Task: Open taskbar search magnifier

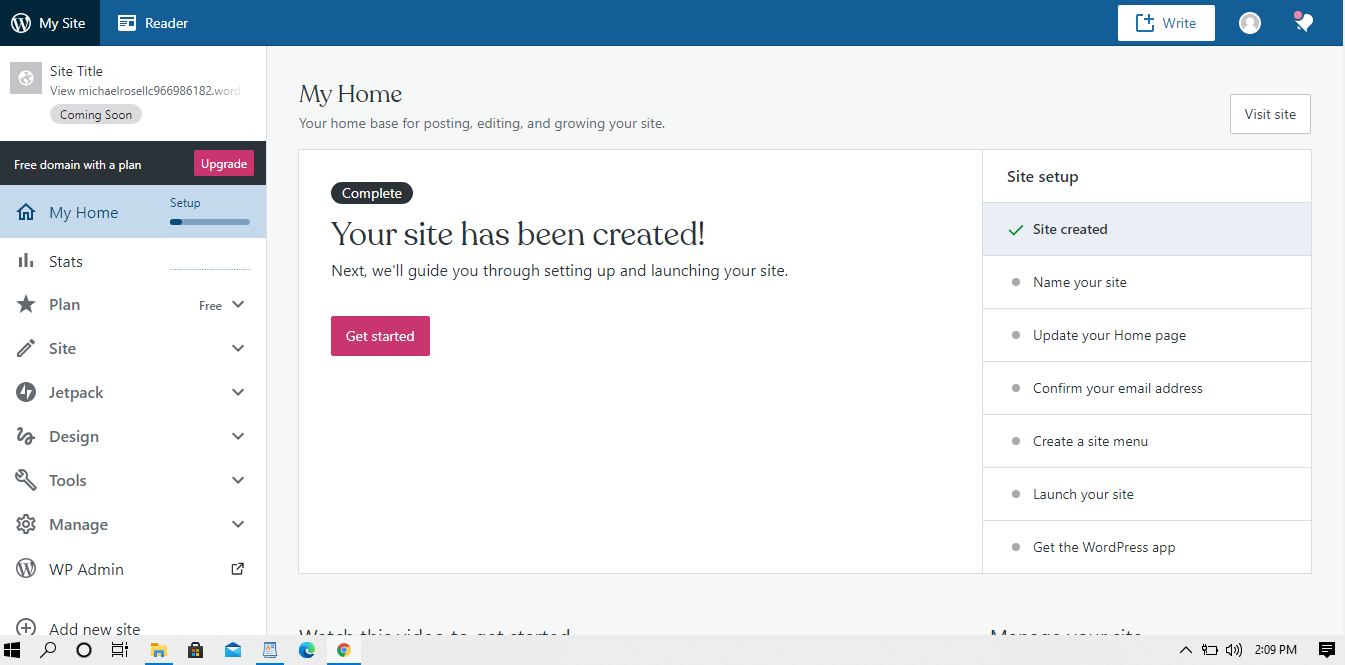Action: click(48, 650)
